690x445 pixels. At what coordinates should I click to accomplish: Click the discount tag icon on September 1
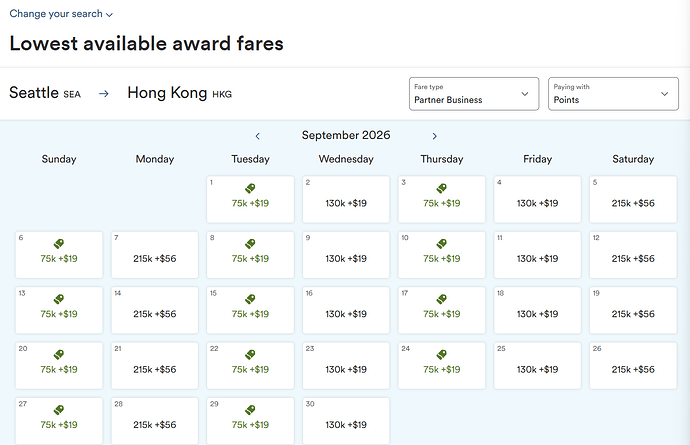(x=250, y=188)
